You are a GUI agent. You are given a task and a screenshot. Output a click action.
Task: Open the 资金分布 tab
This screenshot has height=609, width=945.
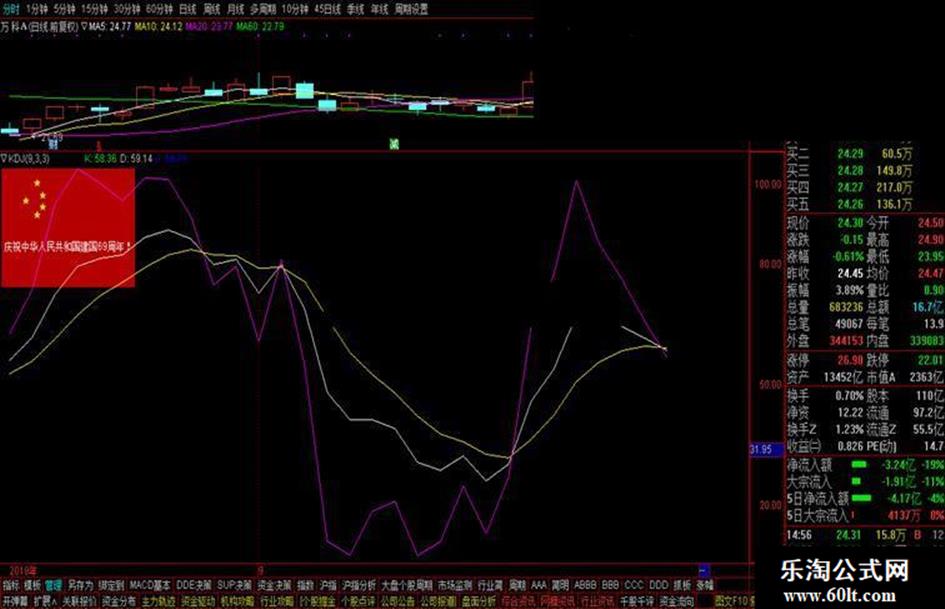119,601
